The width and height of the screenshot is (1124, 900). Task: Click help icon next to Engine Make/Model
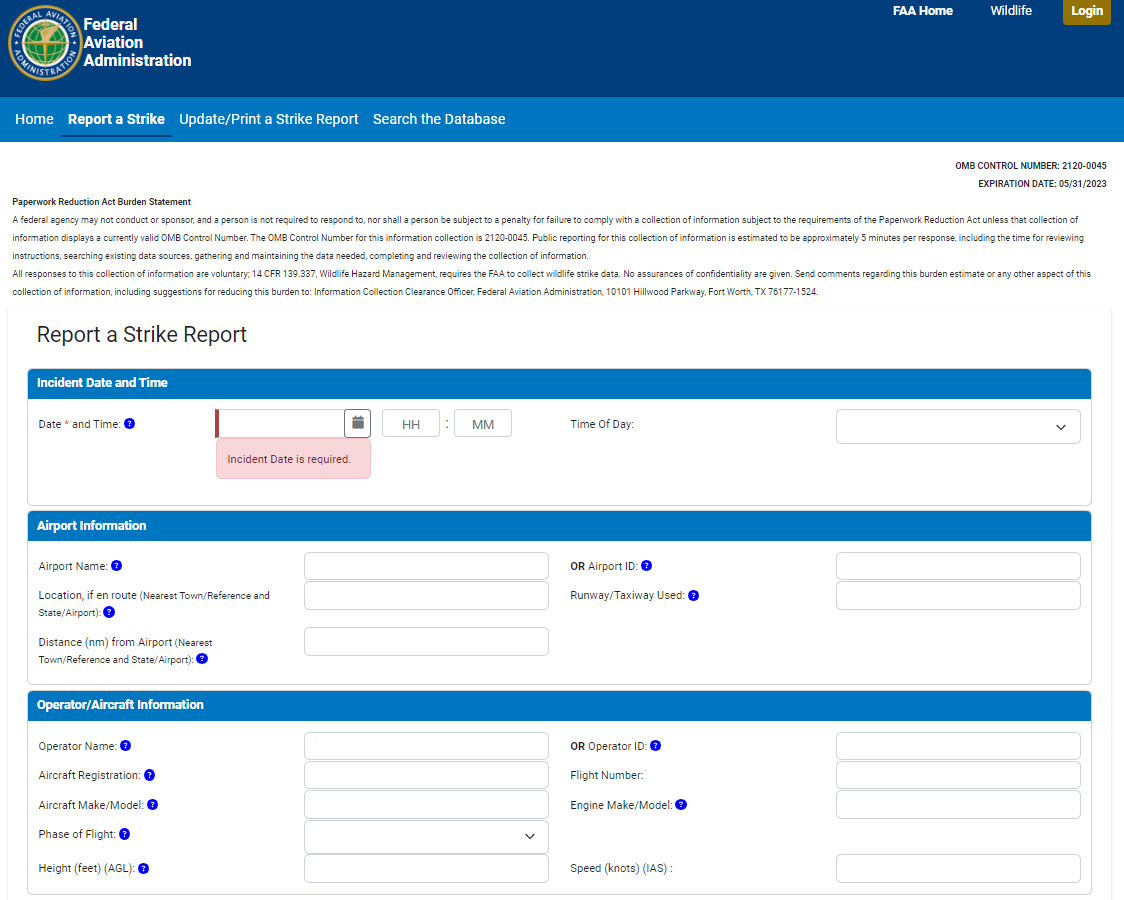(x=681, y=804)
